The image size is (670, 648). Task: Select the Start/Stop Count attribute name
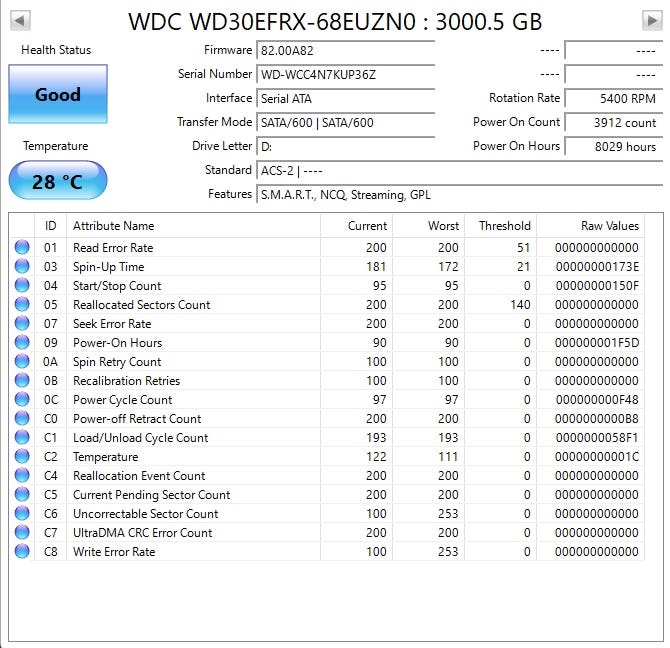coord(117,286)
